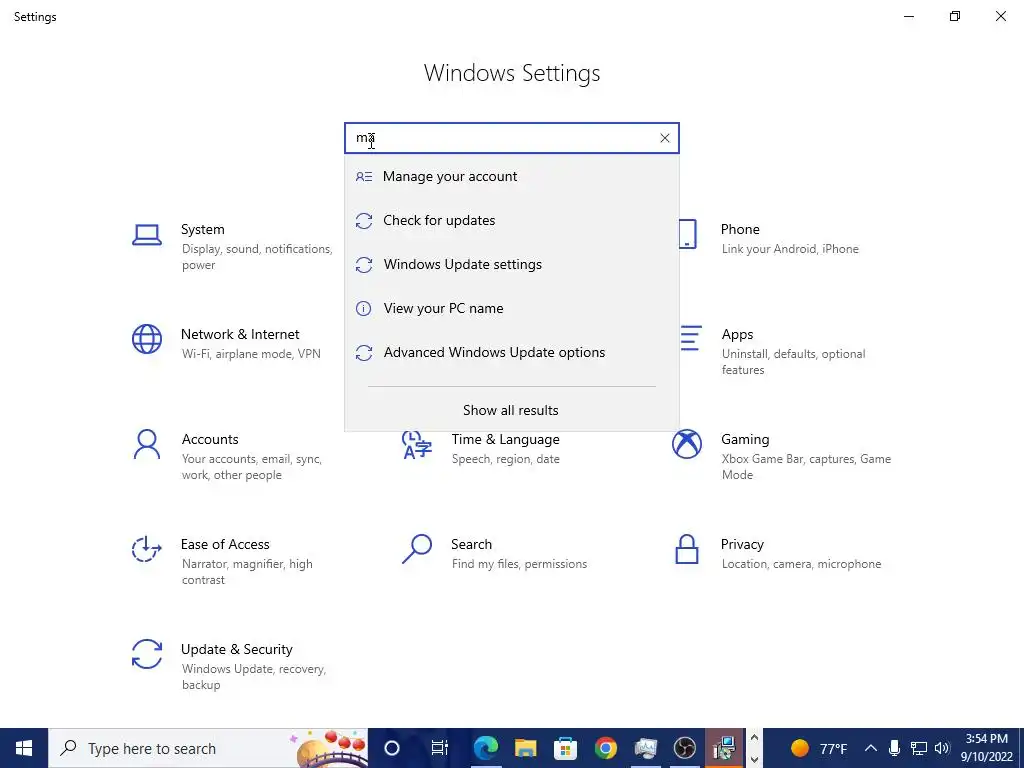Open the Privacy settings title
Image resolution: width=1024 pixels, height=768 pixels.
742,544
